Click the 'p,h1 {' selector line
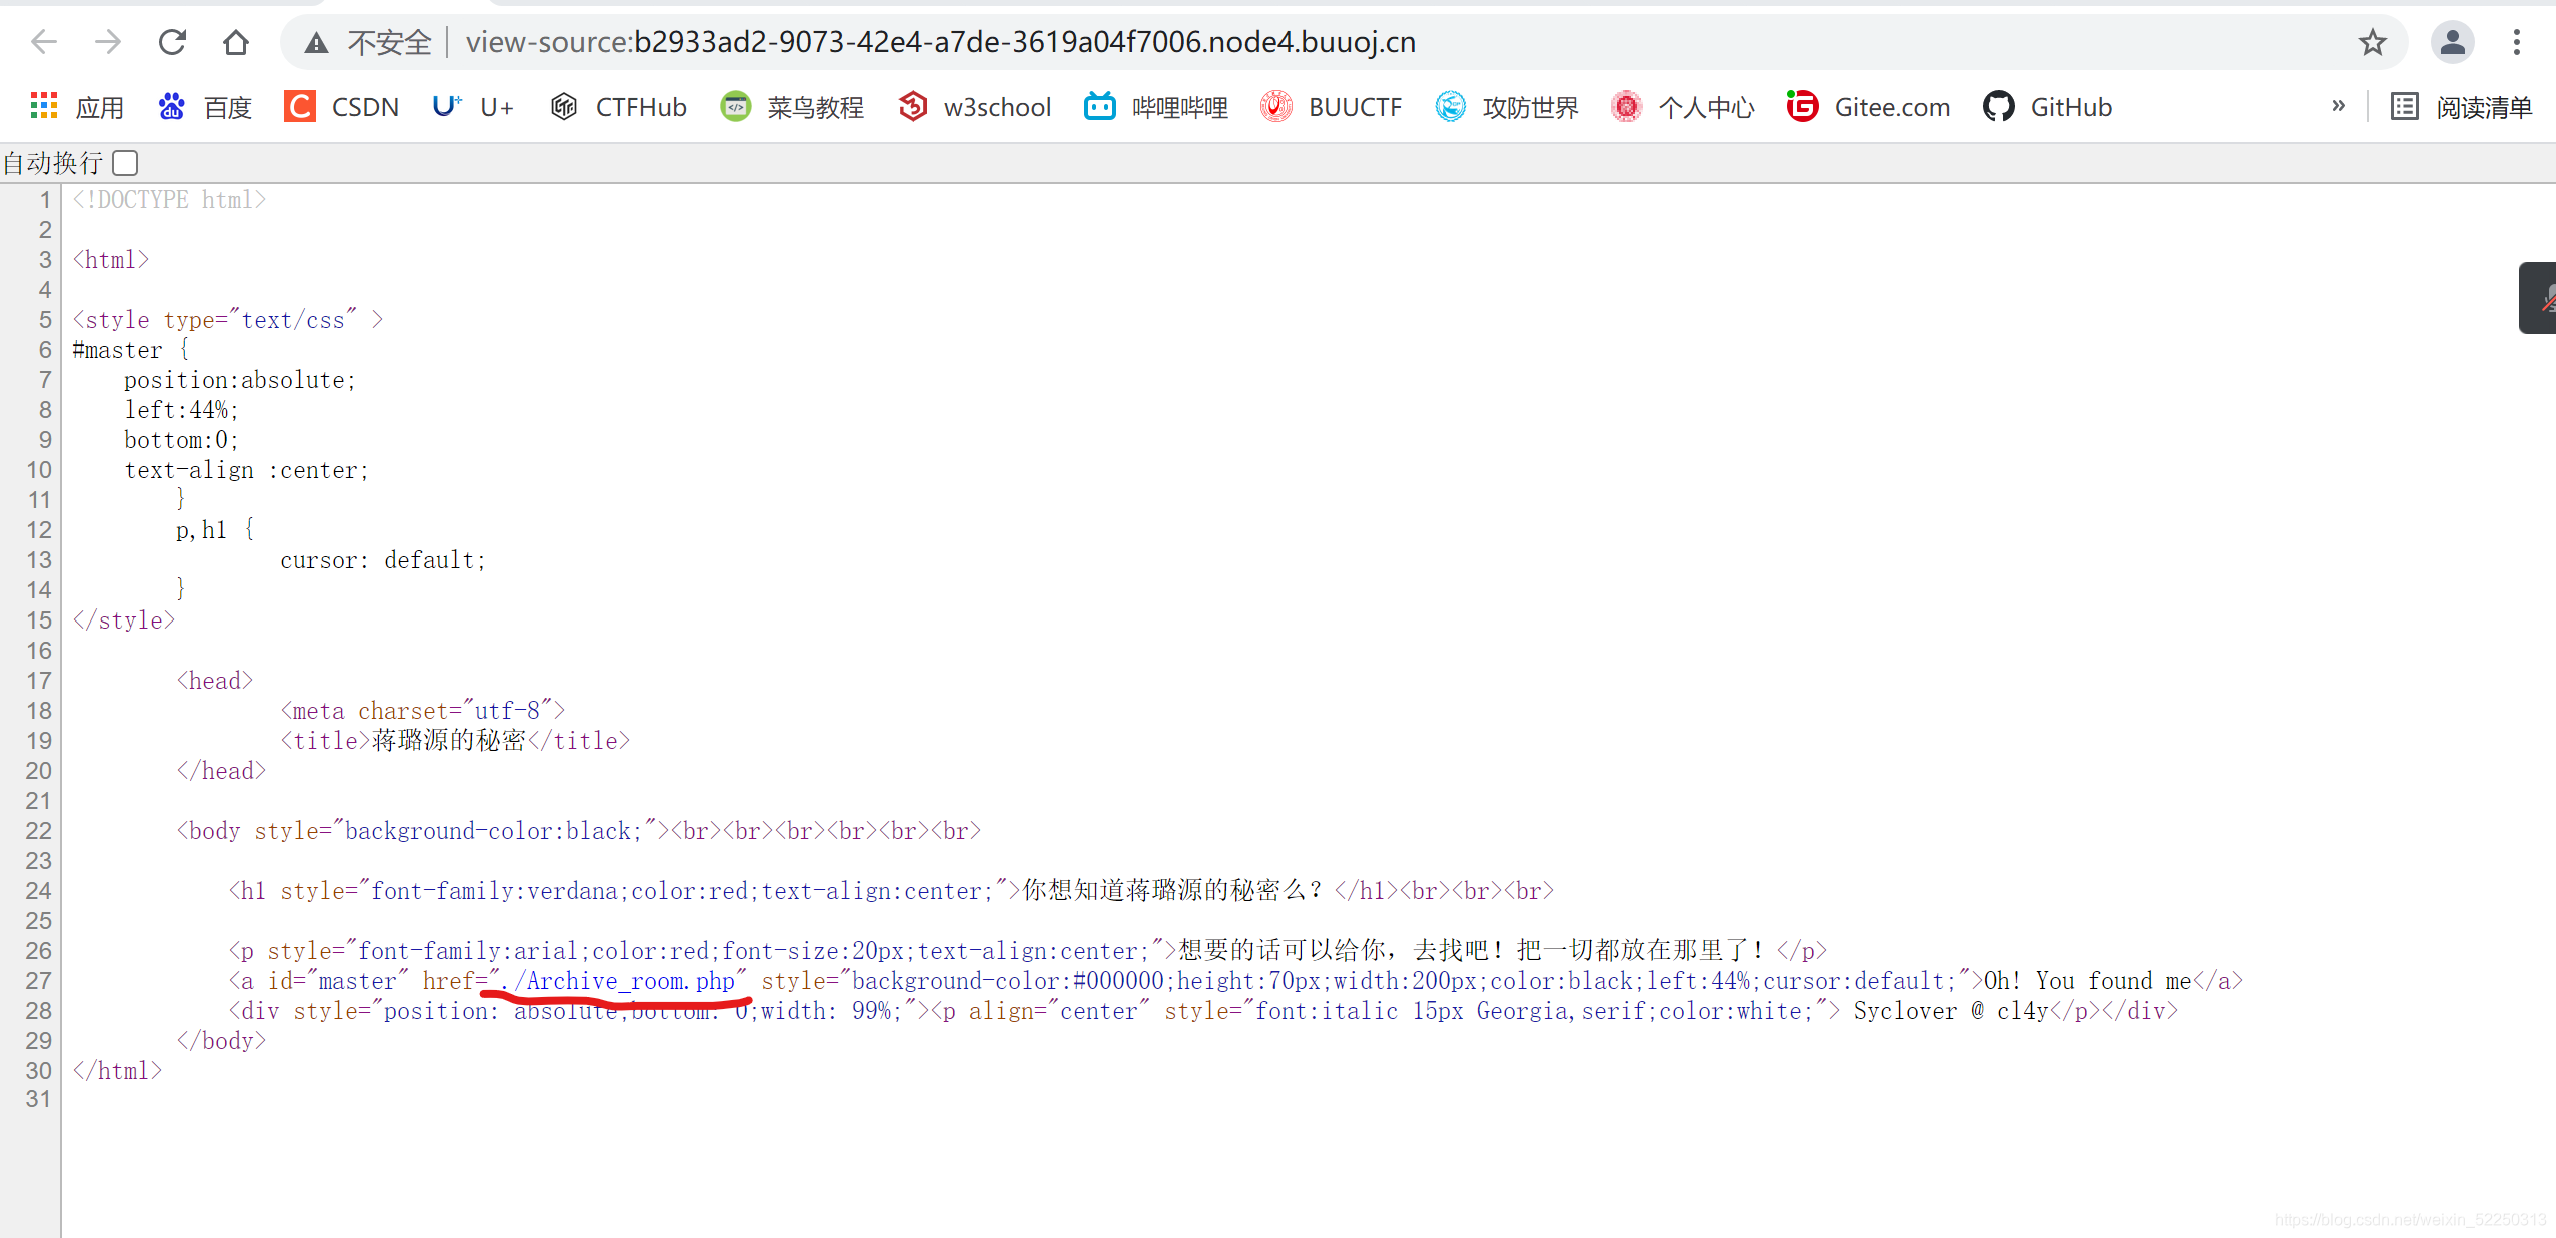The image size is (2556, 1238). pos(215,530)
